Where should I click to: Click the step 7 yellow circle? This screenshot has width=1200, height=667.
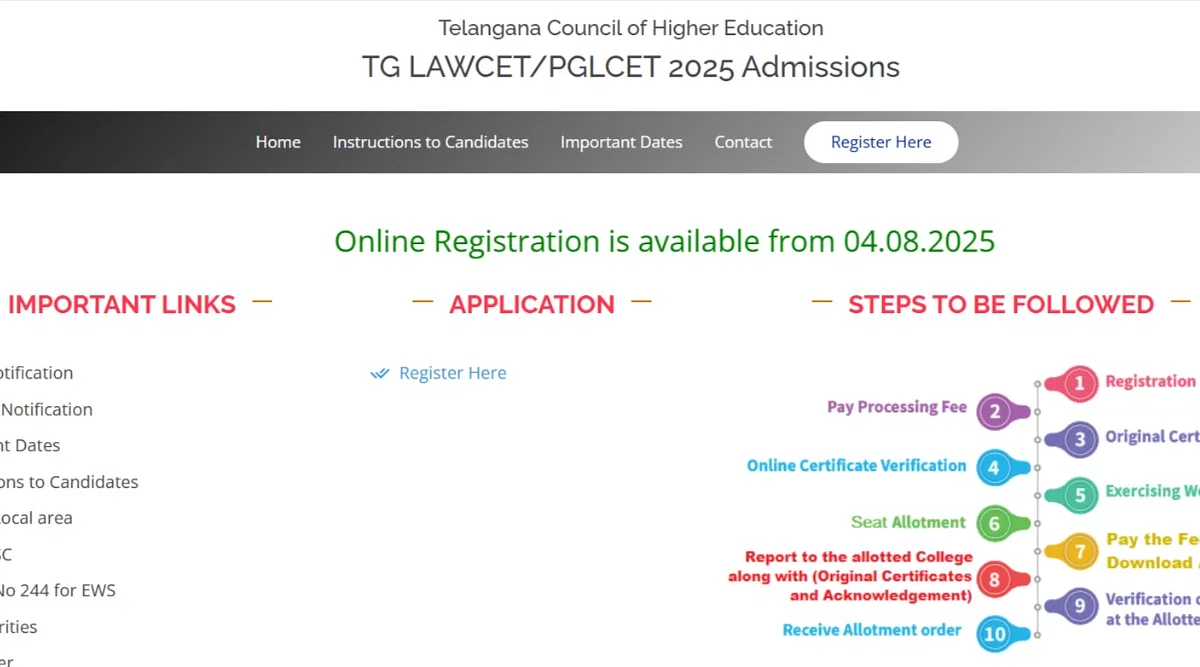(1079, 551)
